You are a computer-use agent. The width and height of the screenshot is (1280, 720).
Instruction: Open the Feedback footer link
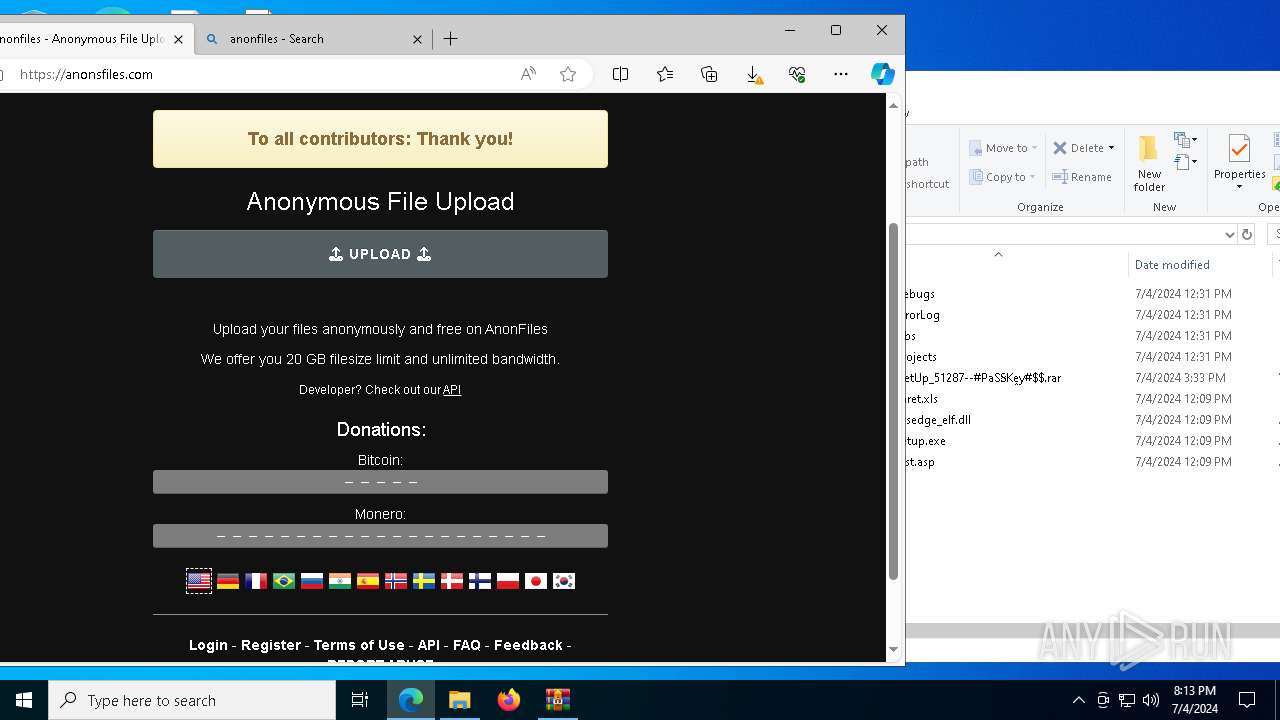coord(528,645)
